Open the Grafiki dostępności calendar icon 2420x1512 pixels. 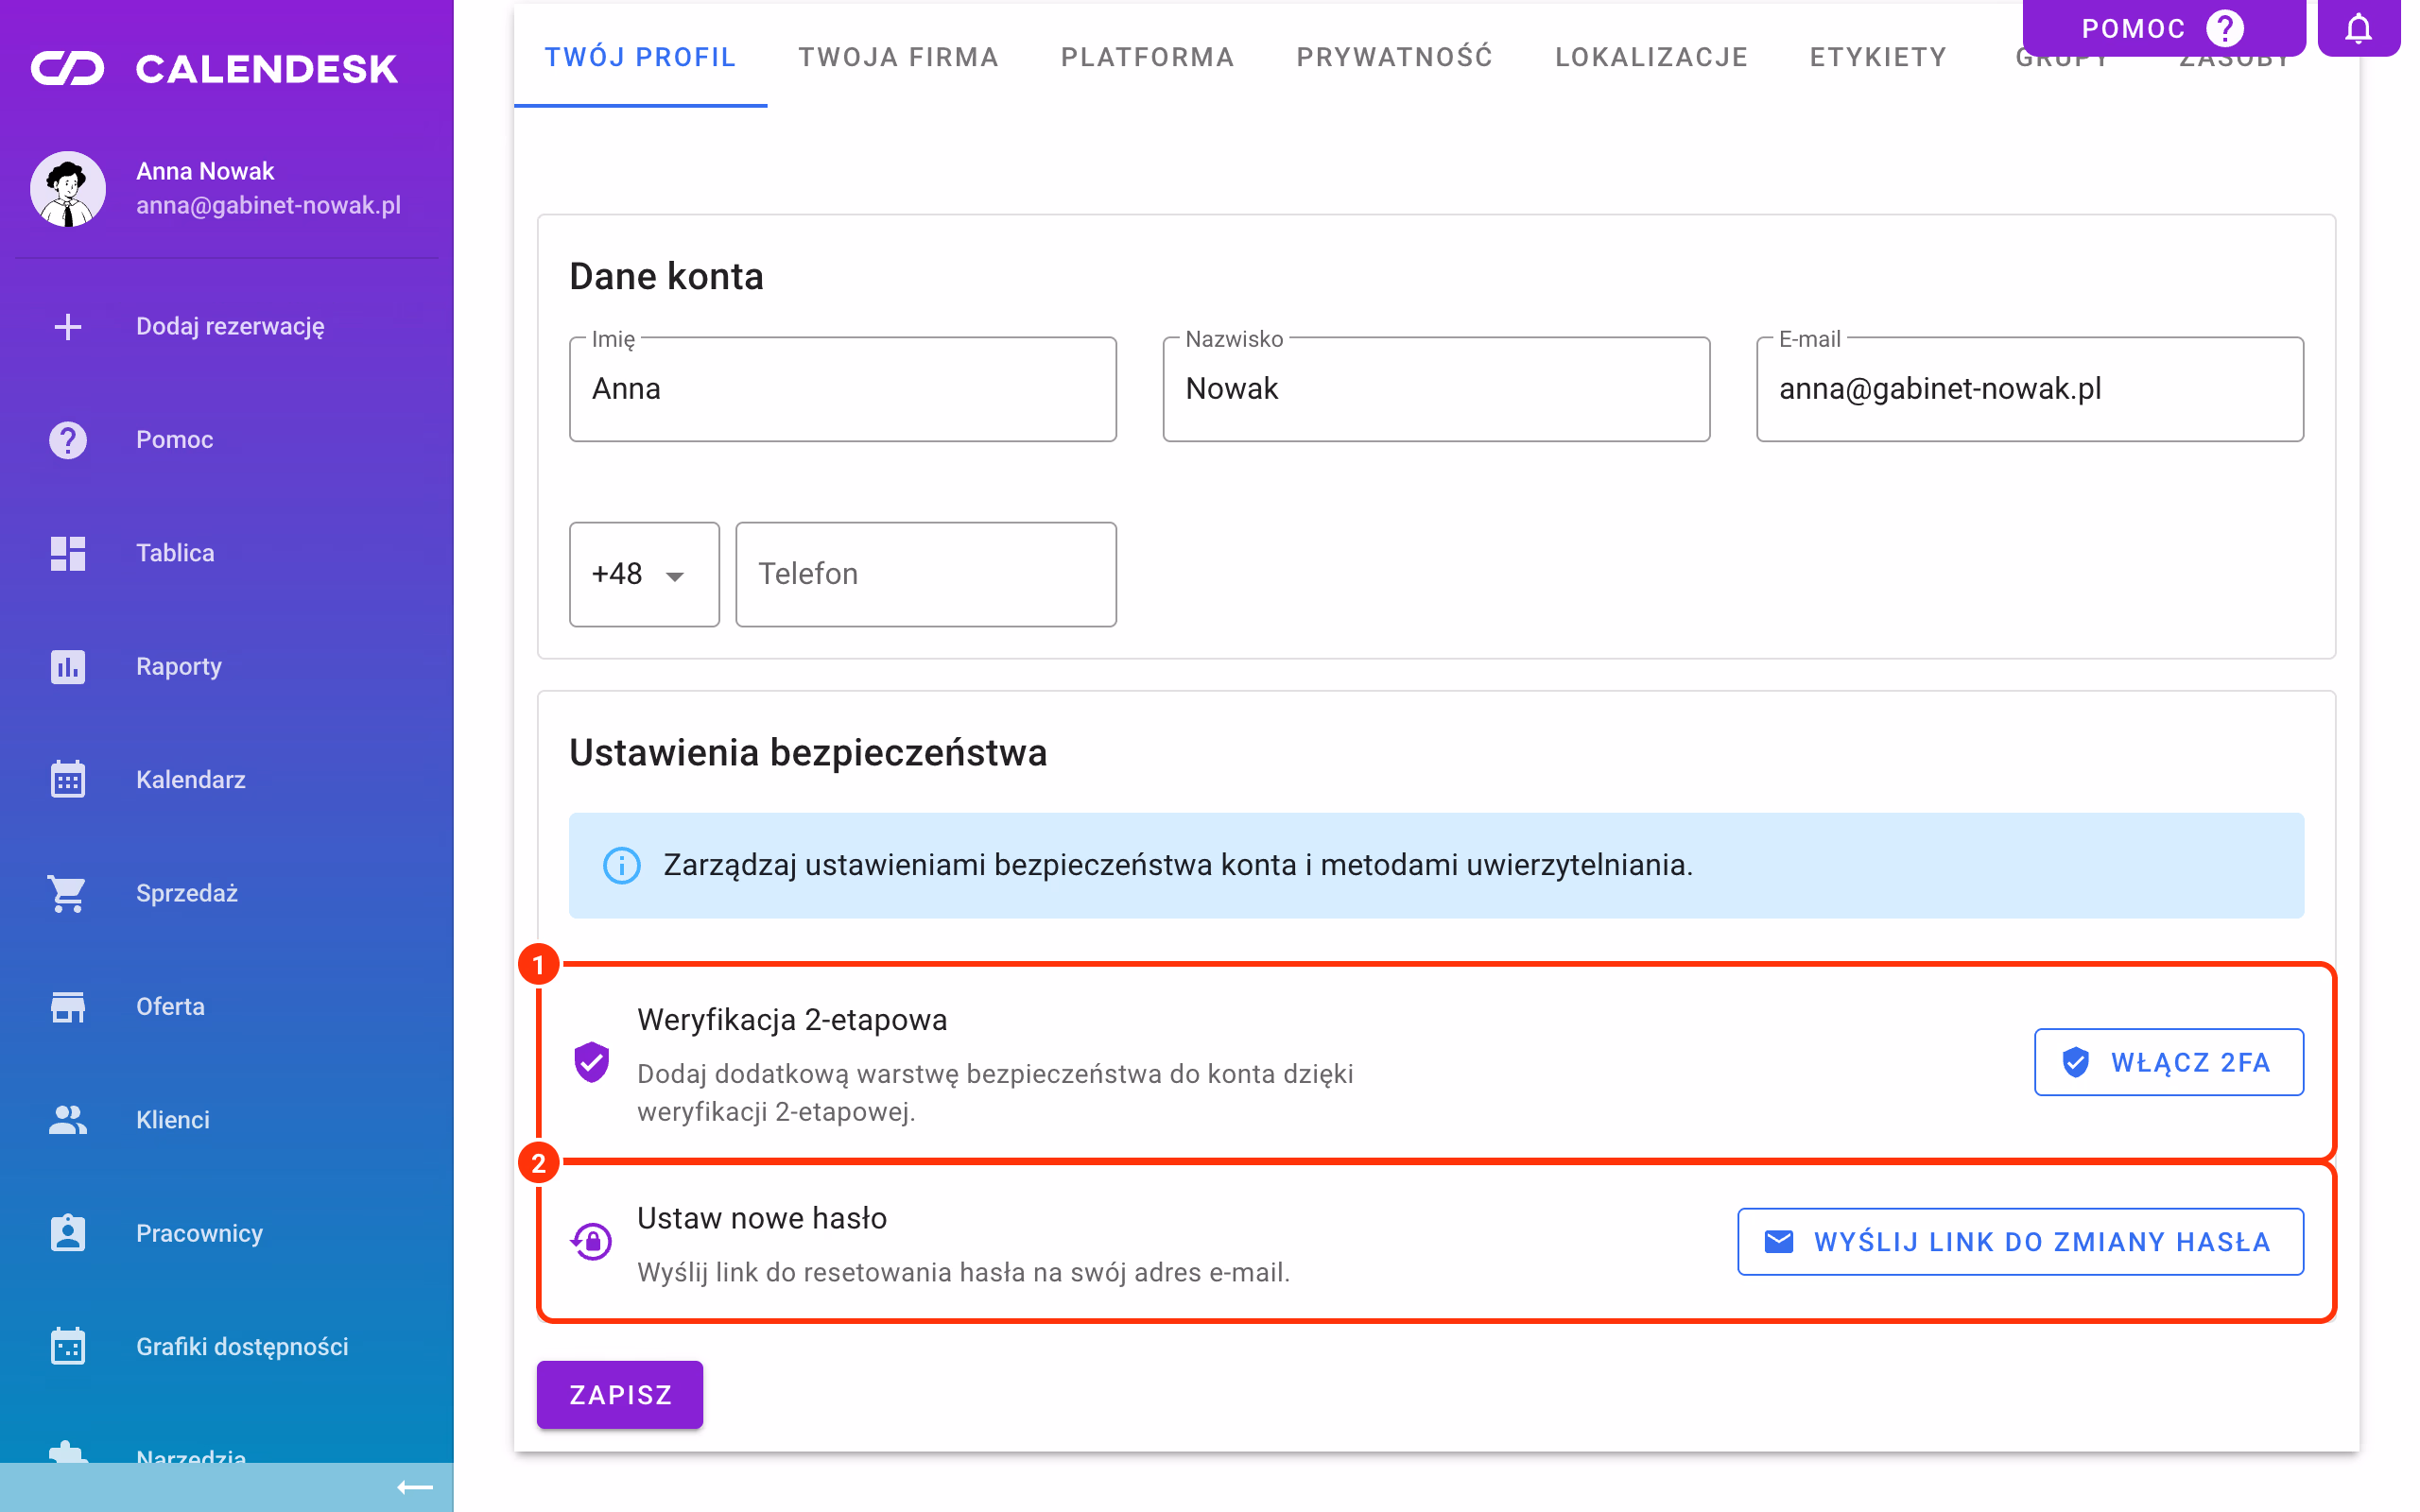(68, 1346)
